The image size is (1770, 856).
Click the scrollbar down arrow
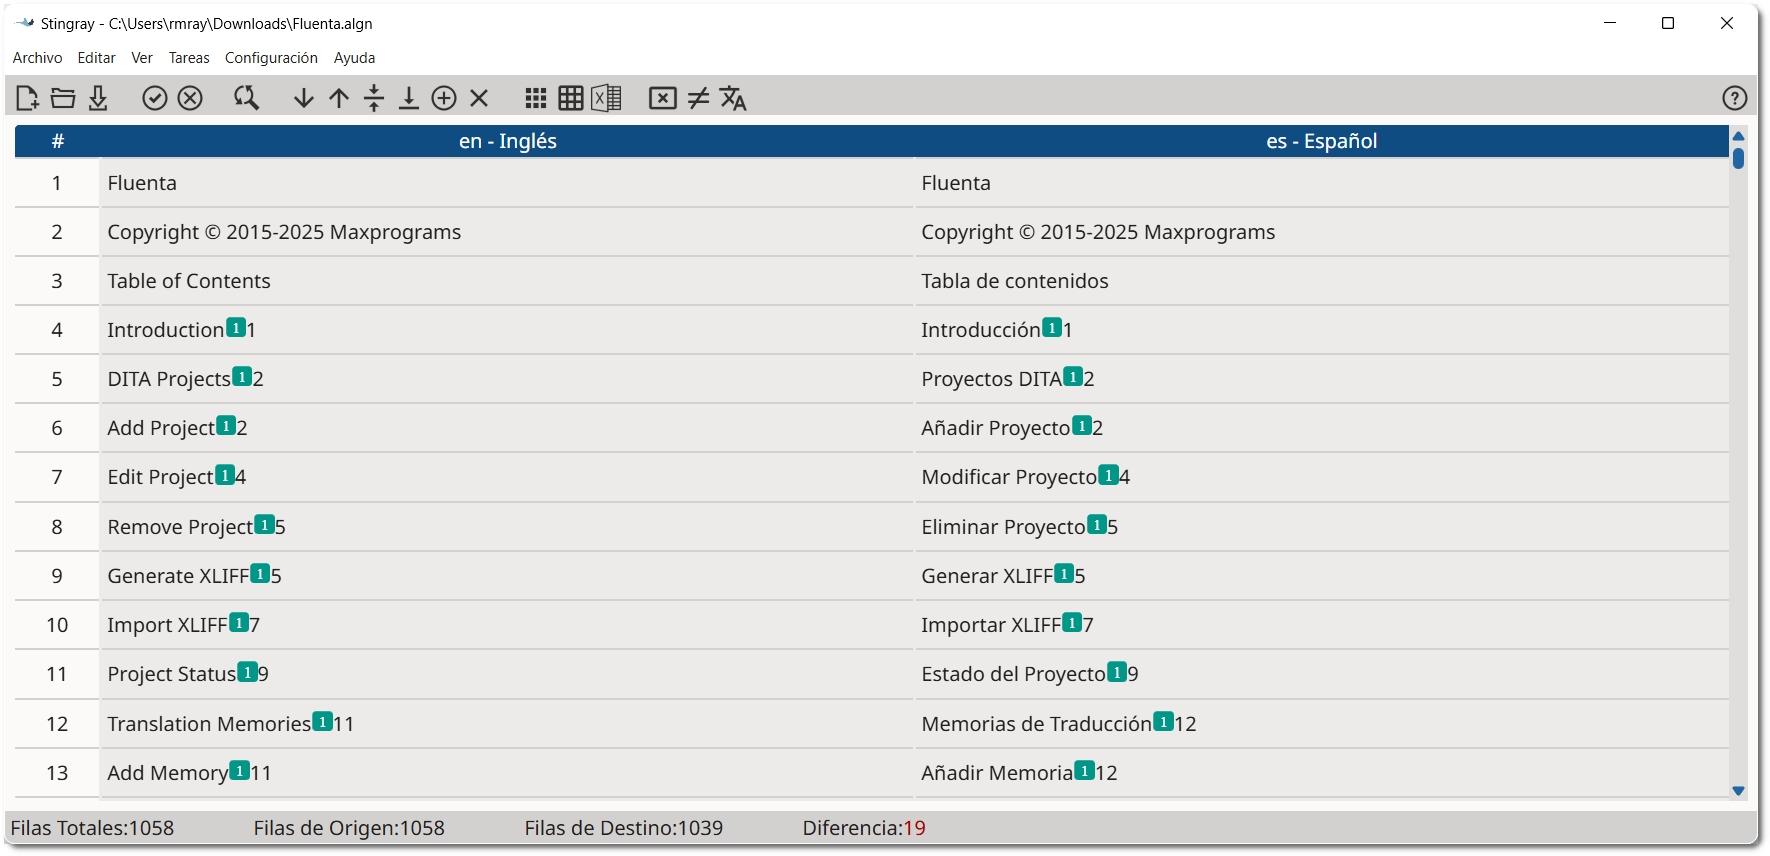pos(1738,791)
